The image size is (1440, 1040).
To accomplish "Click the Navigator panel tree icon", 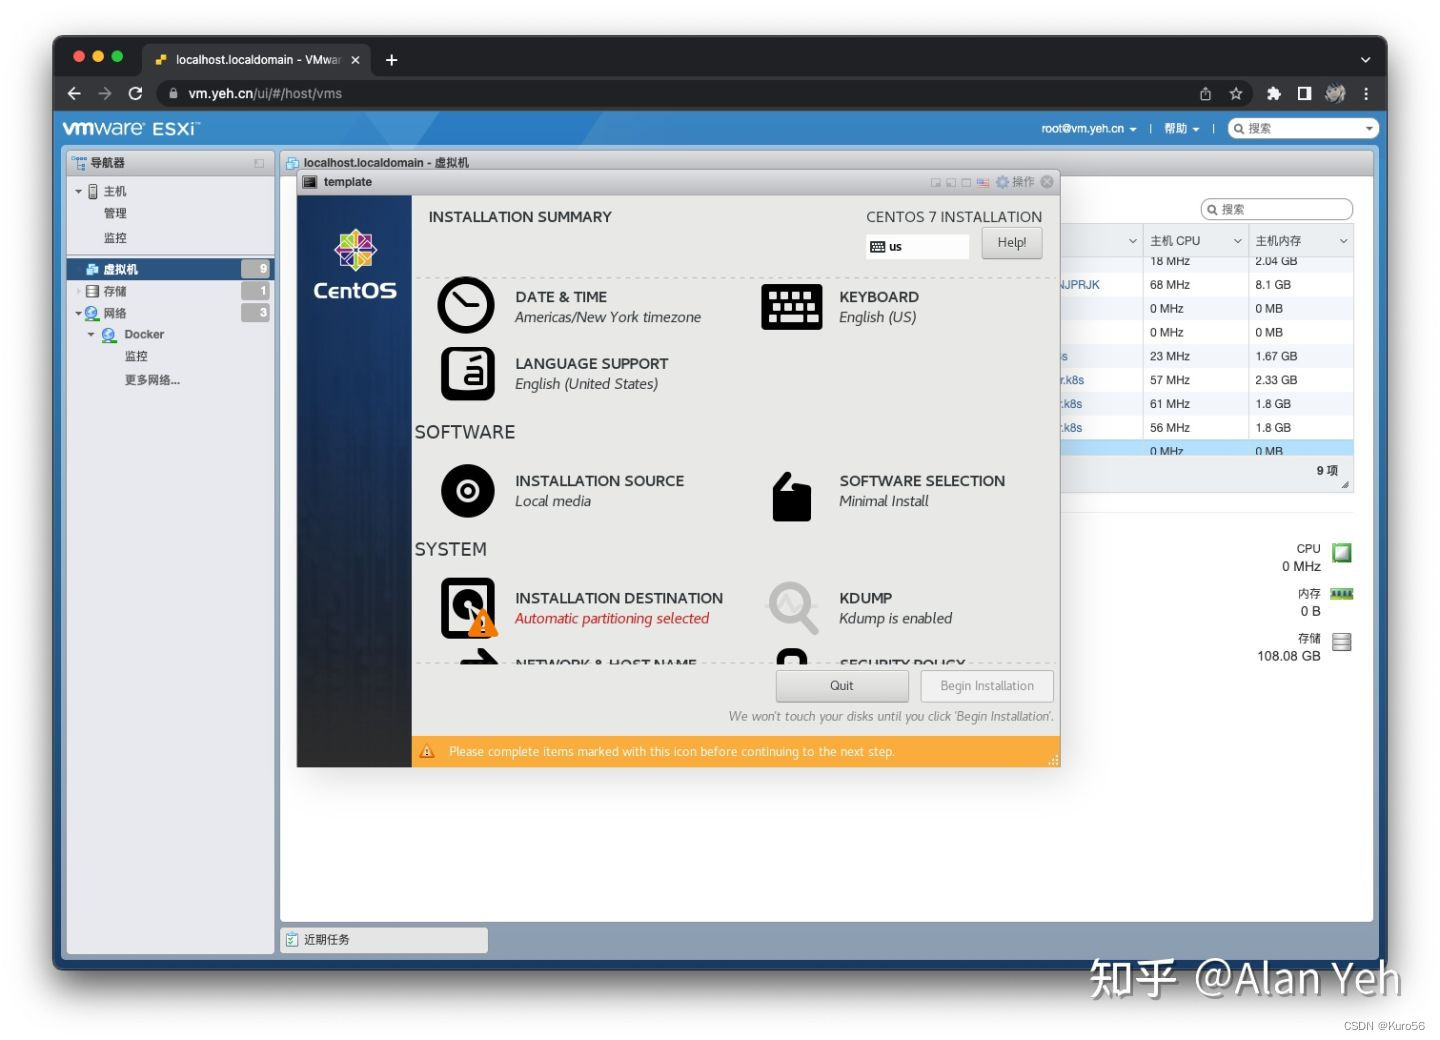I will click(x=79, y=162).
